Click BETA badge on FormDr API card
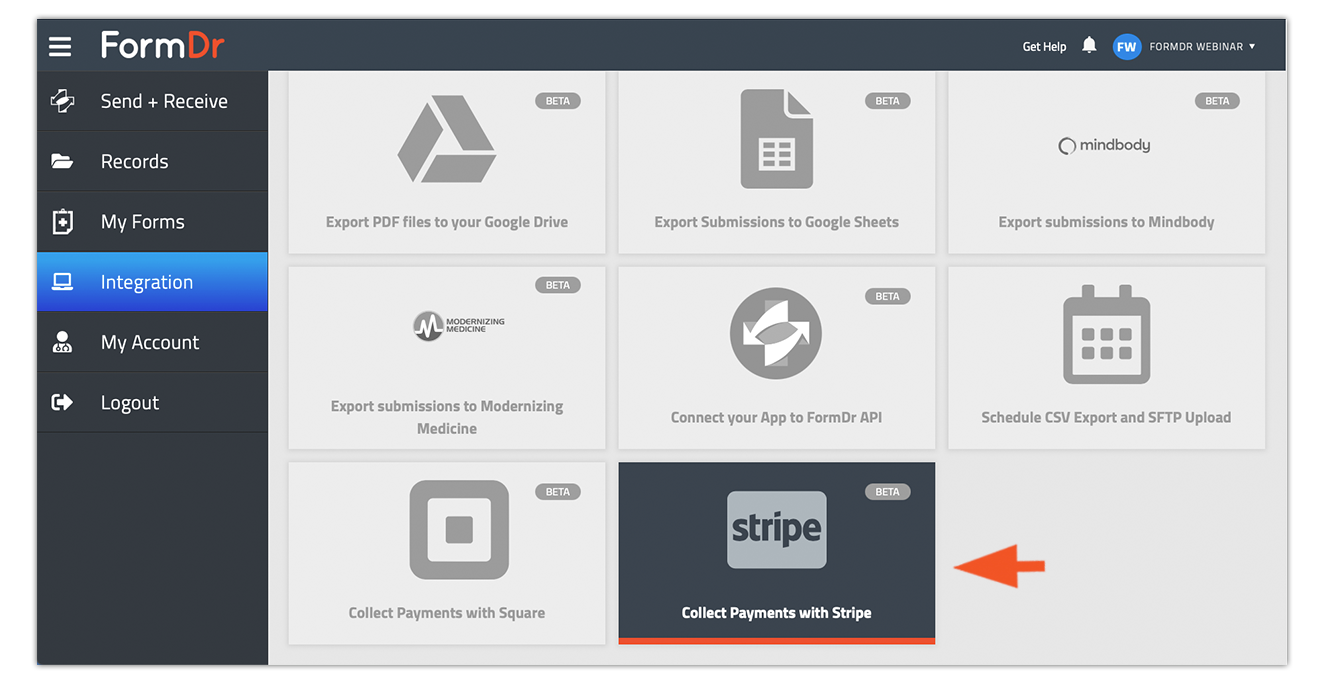 [887, 296]
